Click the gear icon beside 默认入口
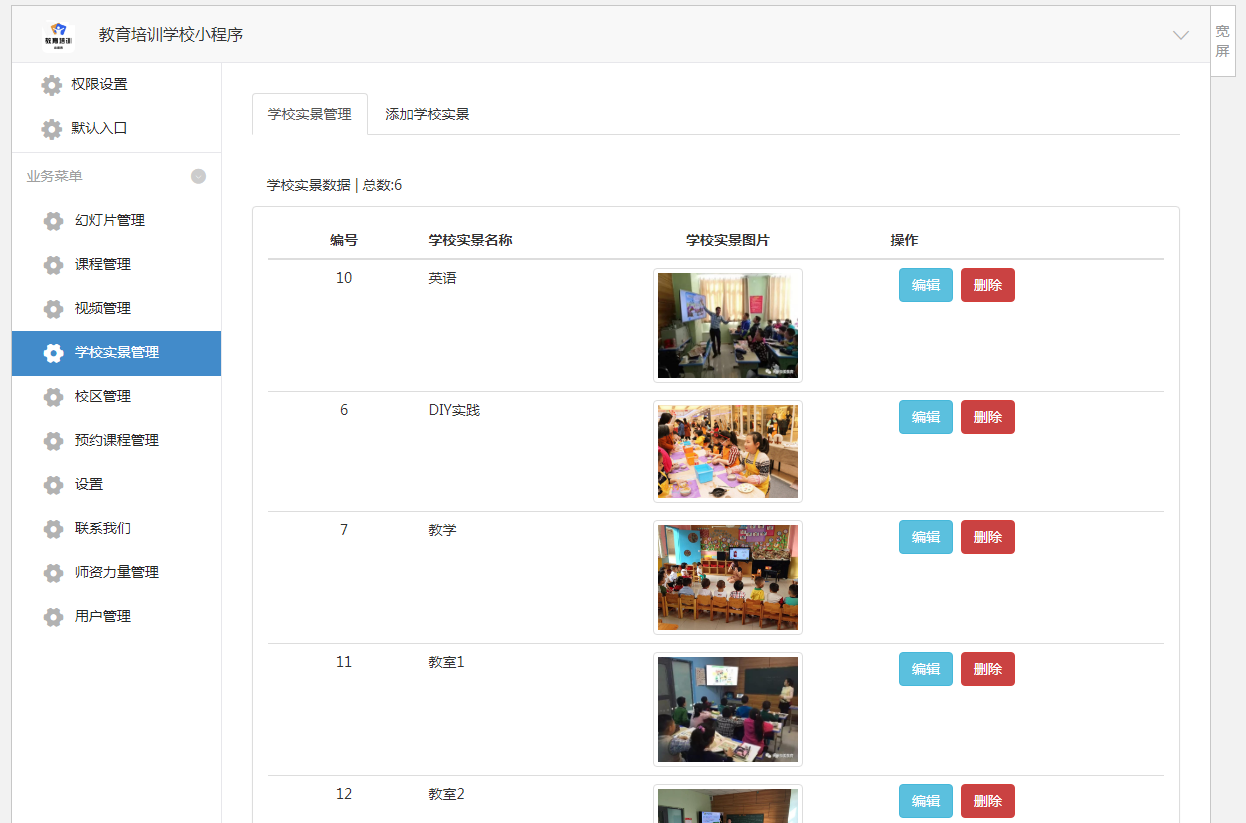Screen dimensions: 1246x823 point(51,129)
